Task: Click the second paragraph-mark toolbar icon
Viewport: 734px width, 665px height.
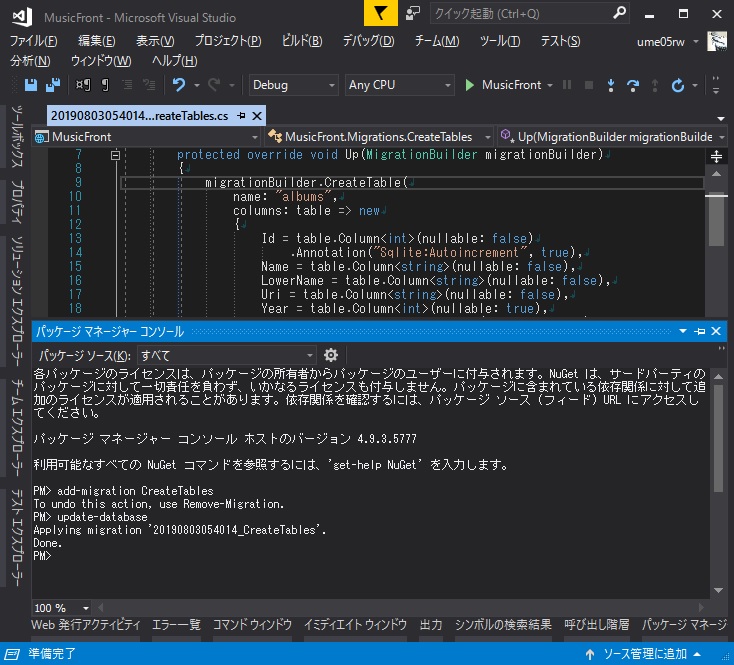Action: [105, 85]
